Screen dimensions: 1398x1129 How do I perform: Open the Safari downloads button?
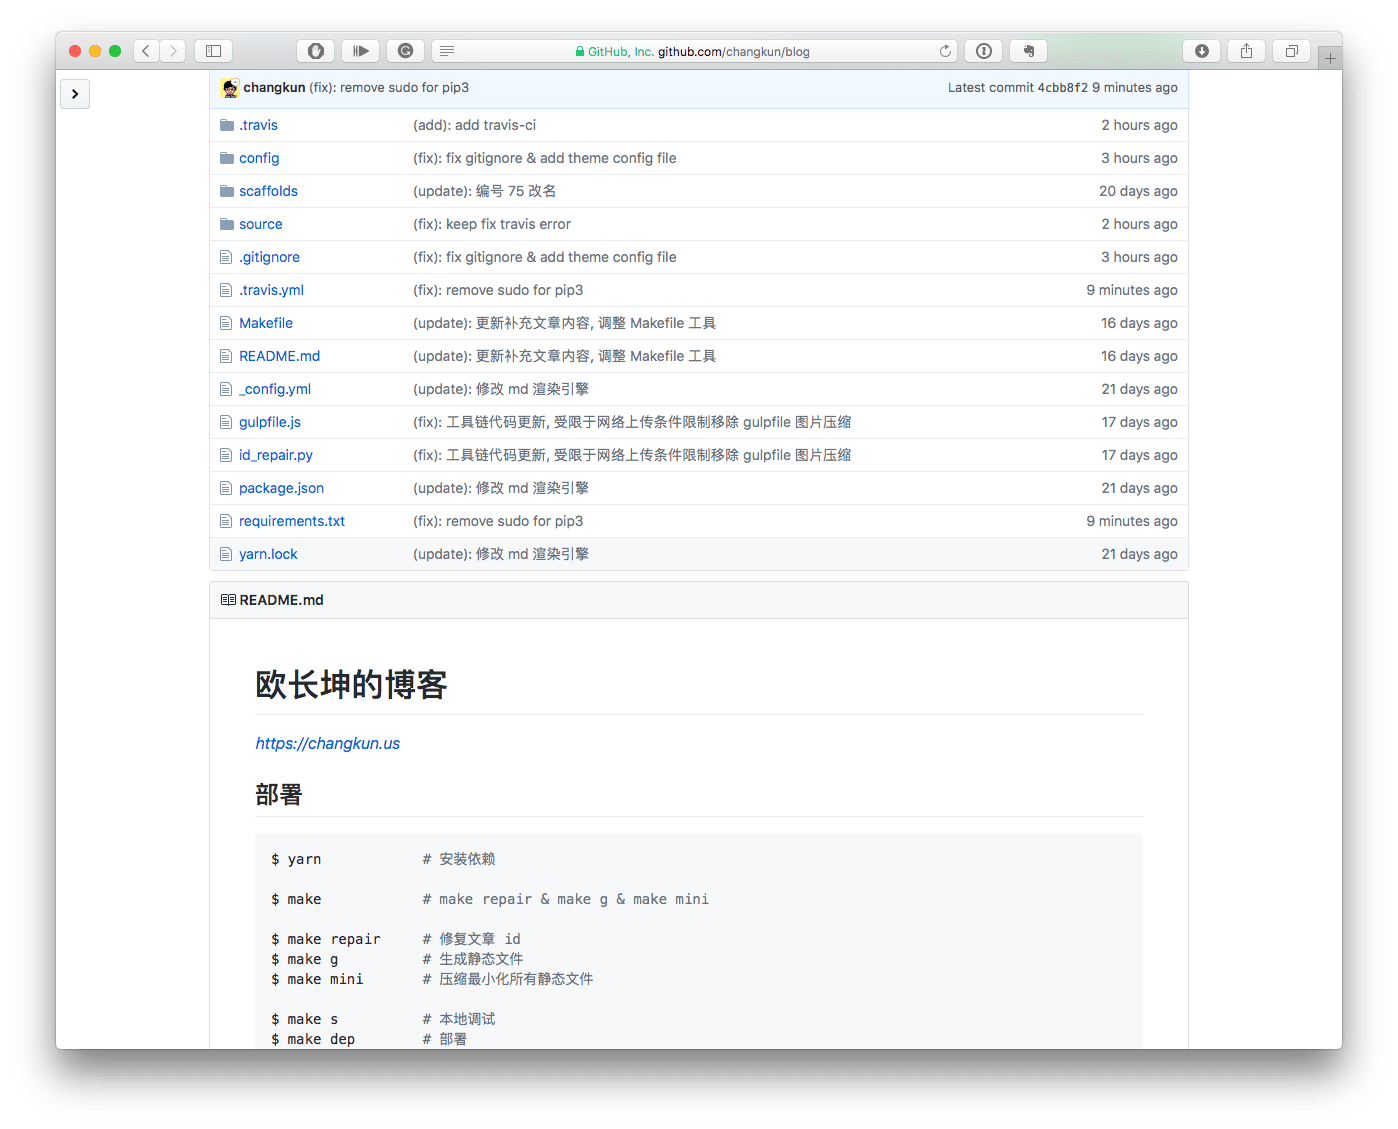click(x=1201, y=51)
